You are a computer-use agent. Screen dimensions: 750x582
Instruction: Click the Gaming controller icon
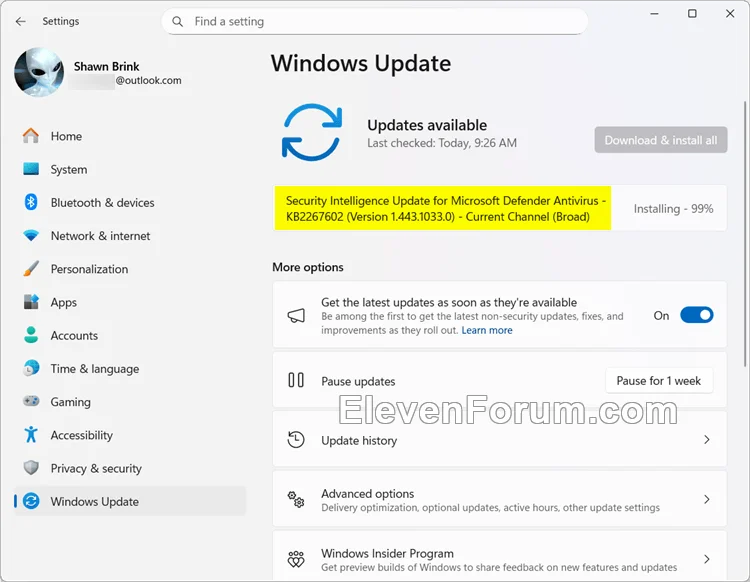pos(31,401)
